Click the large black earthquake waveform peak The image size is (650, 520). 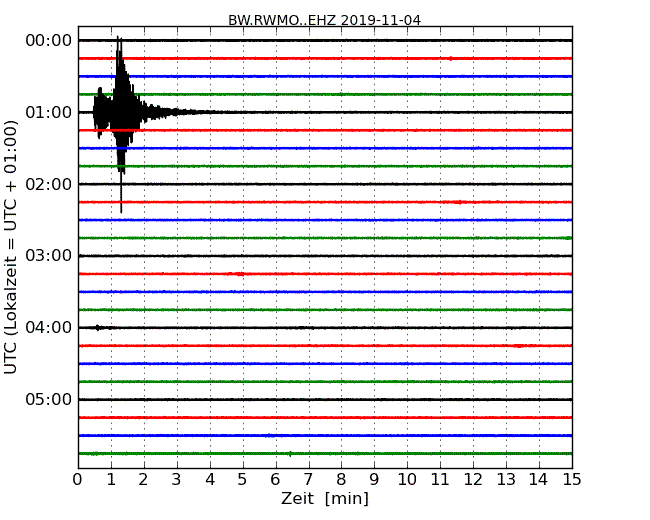[120, 112]
